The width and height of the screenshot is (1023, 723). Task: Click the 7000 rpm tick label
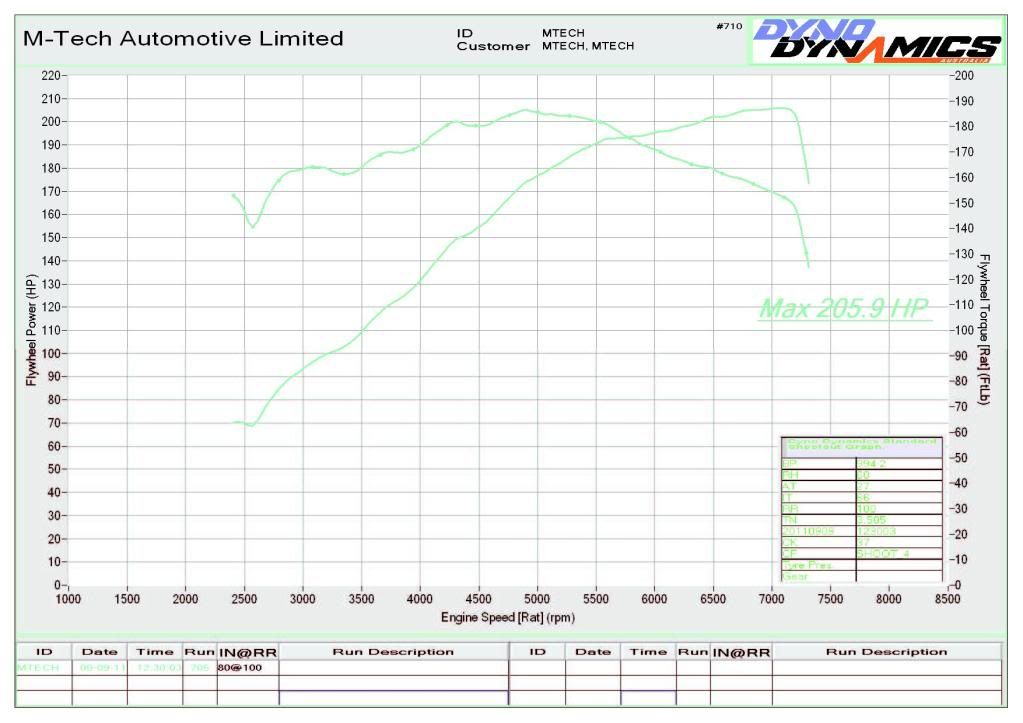(x=772, y=599)
